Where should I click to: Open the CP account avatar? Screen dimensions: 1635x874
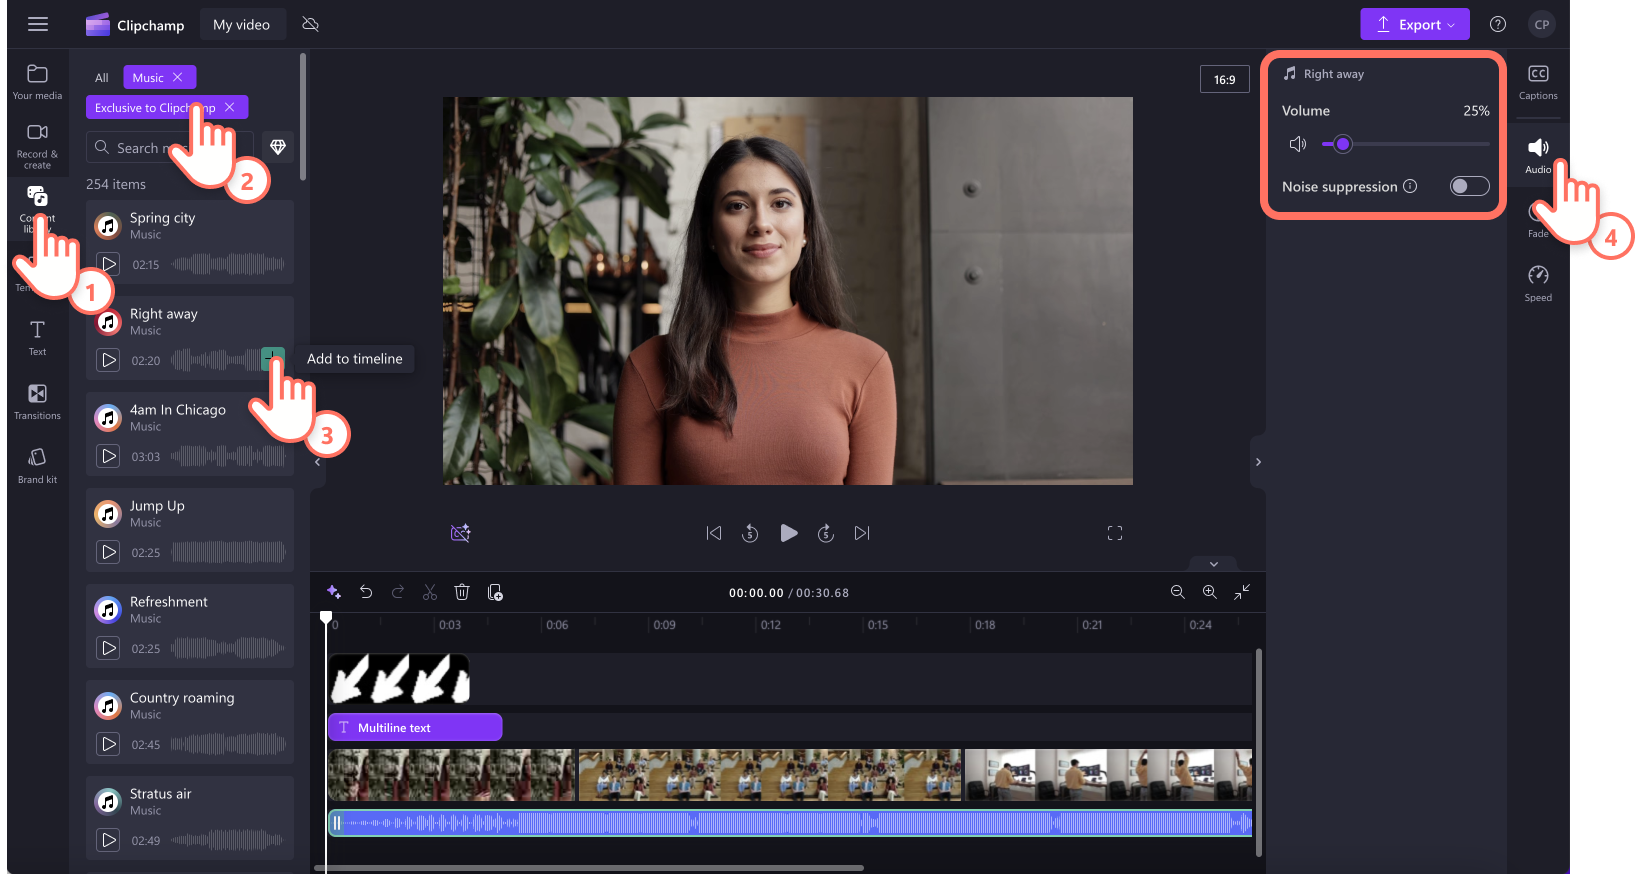[1542, 24]
